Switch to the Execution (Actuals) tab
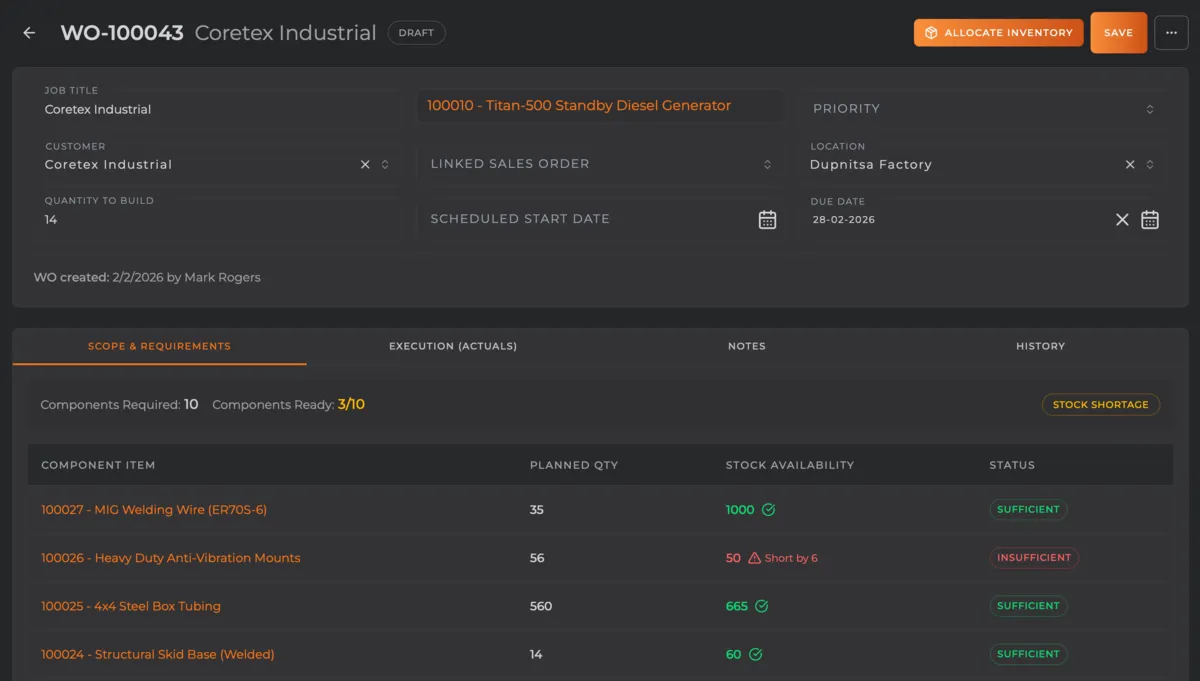 452,346
